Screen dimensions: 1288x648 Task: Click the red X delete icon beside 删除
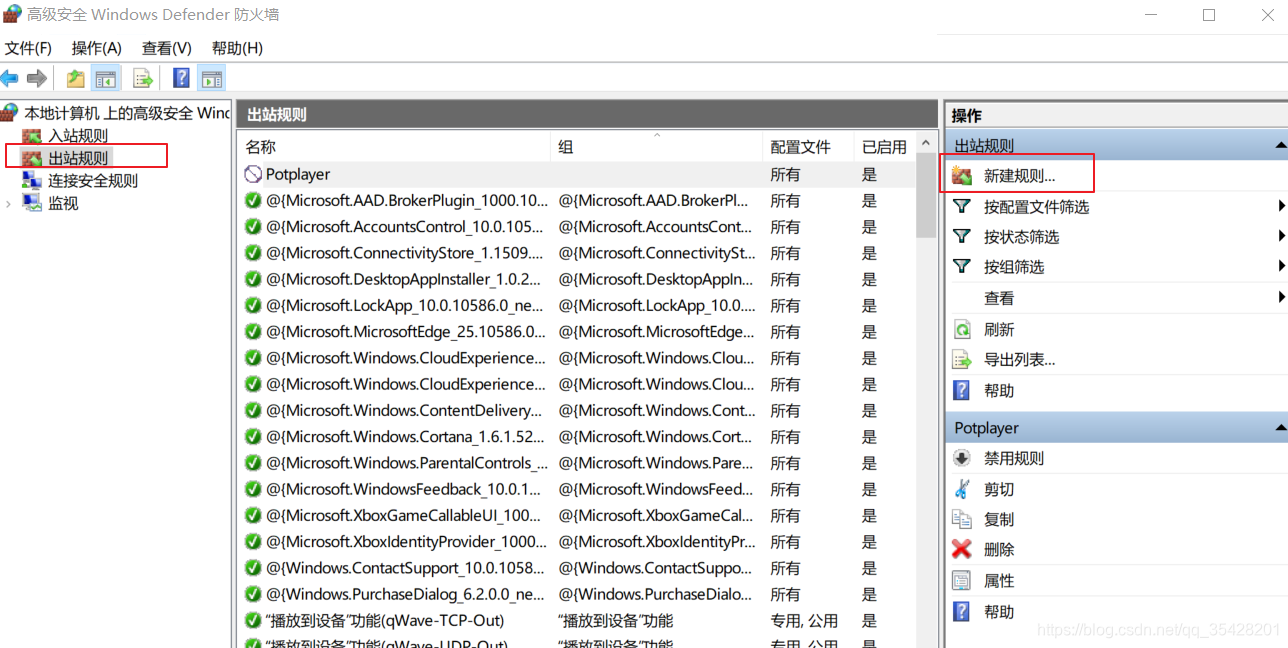[962, 549]
